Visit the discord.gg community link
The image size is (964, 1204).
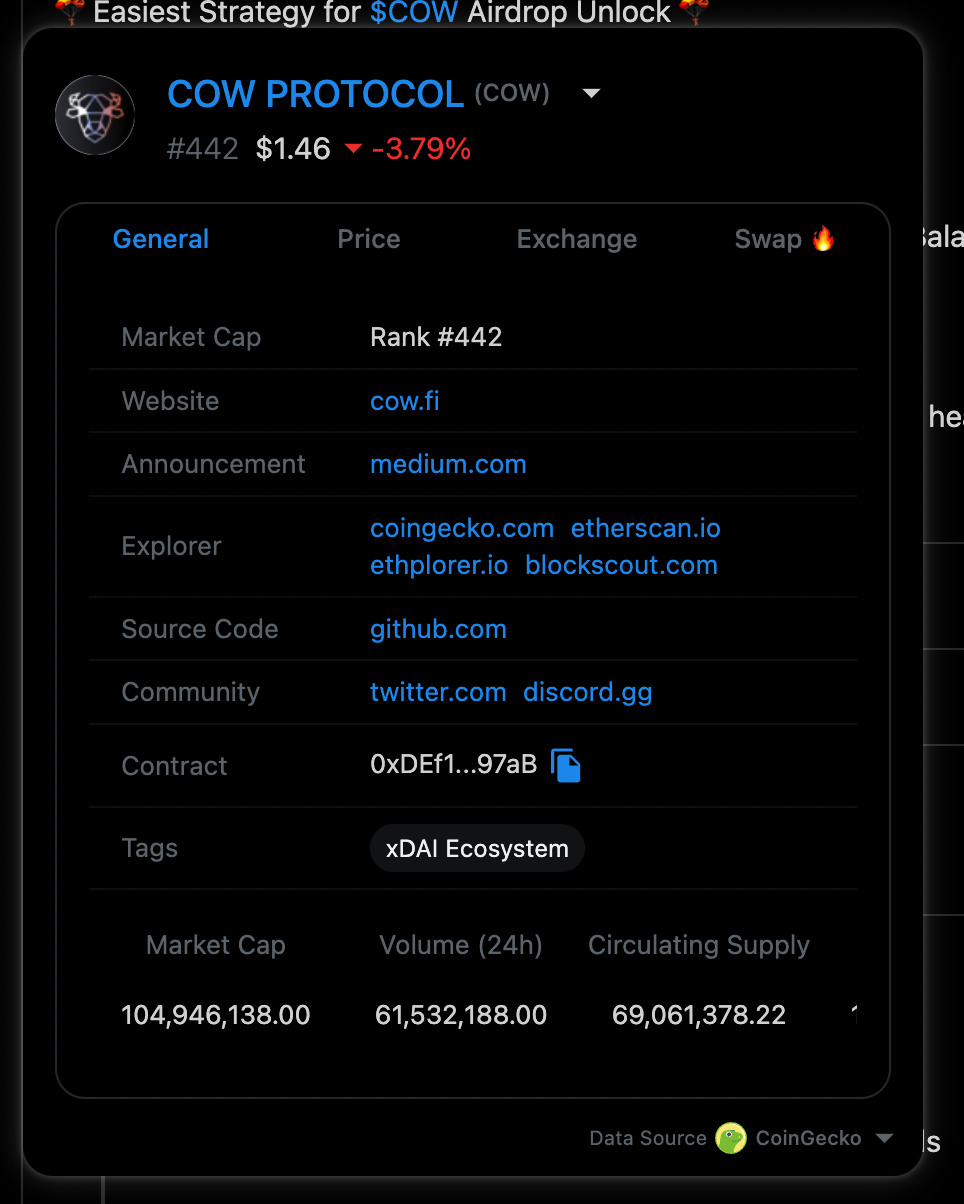click(587, 692)
